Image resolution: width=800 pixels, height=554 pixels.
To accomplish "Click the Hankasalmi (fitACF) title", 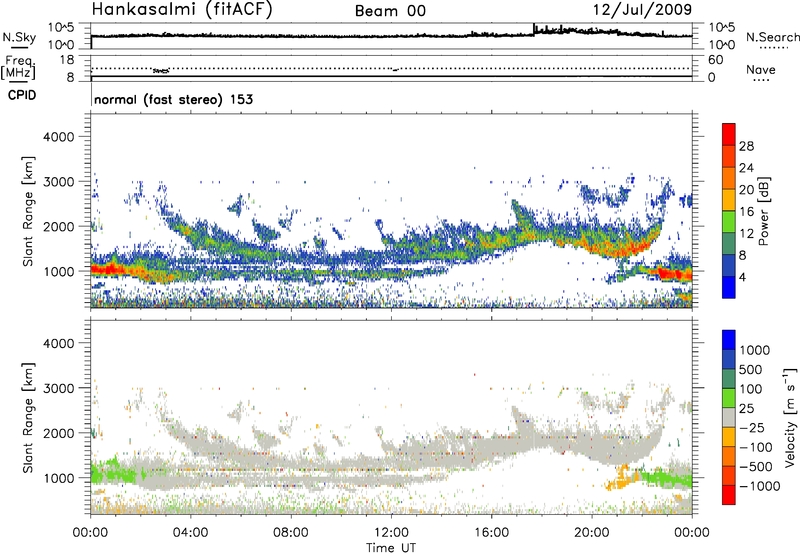I will point(182,9).
